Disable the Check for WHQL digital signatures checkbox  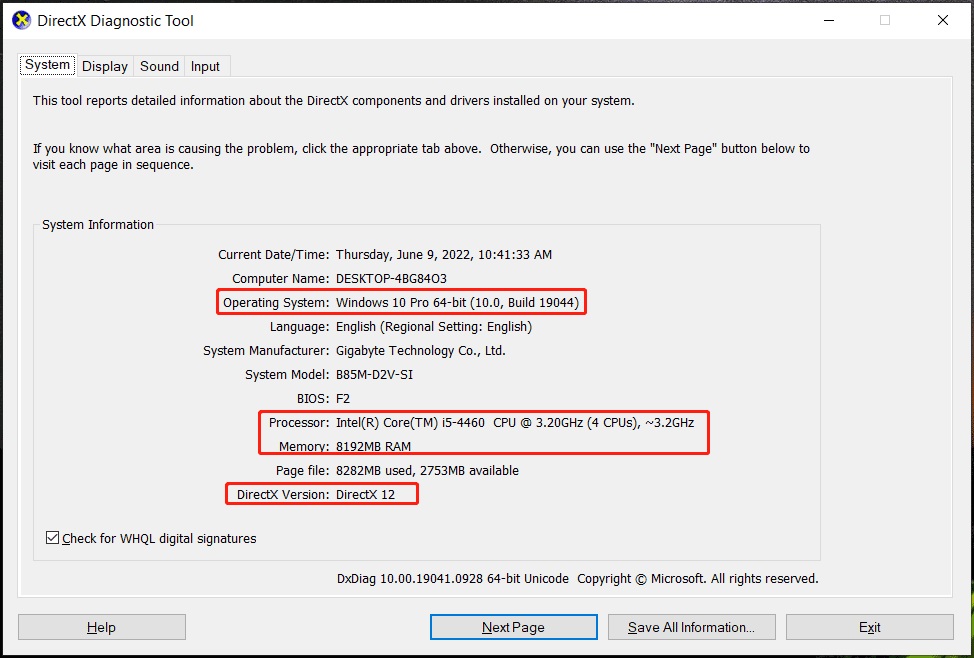pyautogui.click(x=51, y=537)
